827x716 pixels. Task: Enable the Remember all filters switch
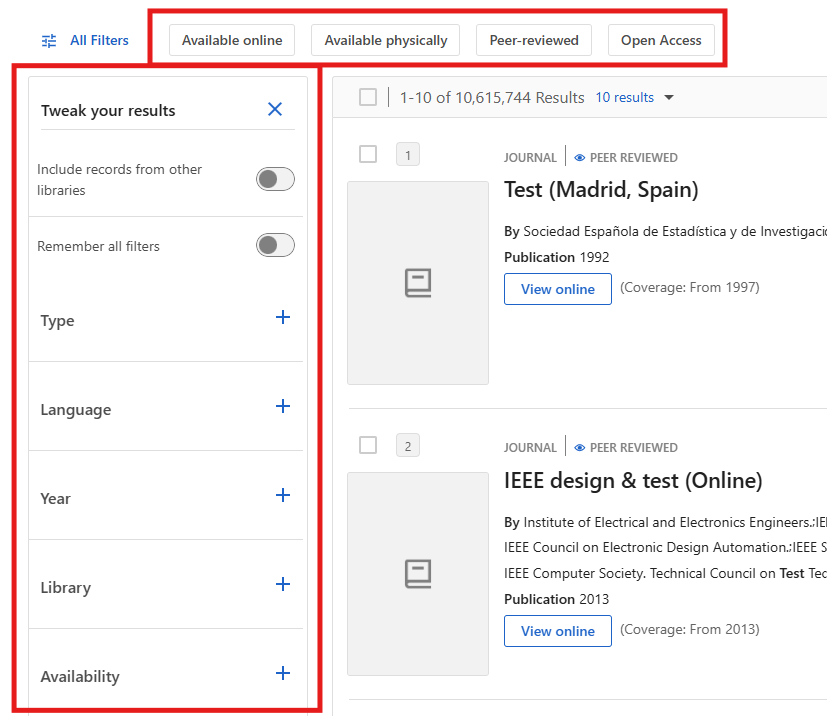275,245
